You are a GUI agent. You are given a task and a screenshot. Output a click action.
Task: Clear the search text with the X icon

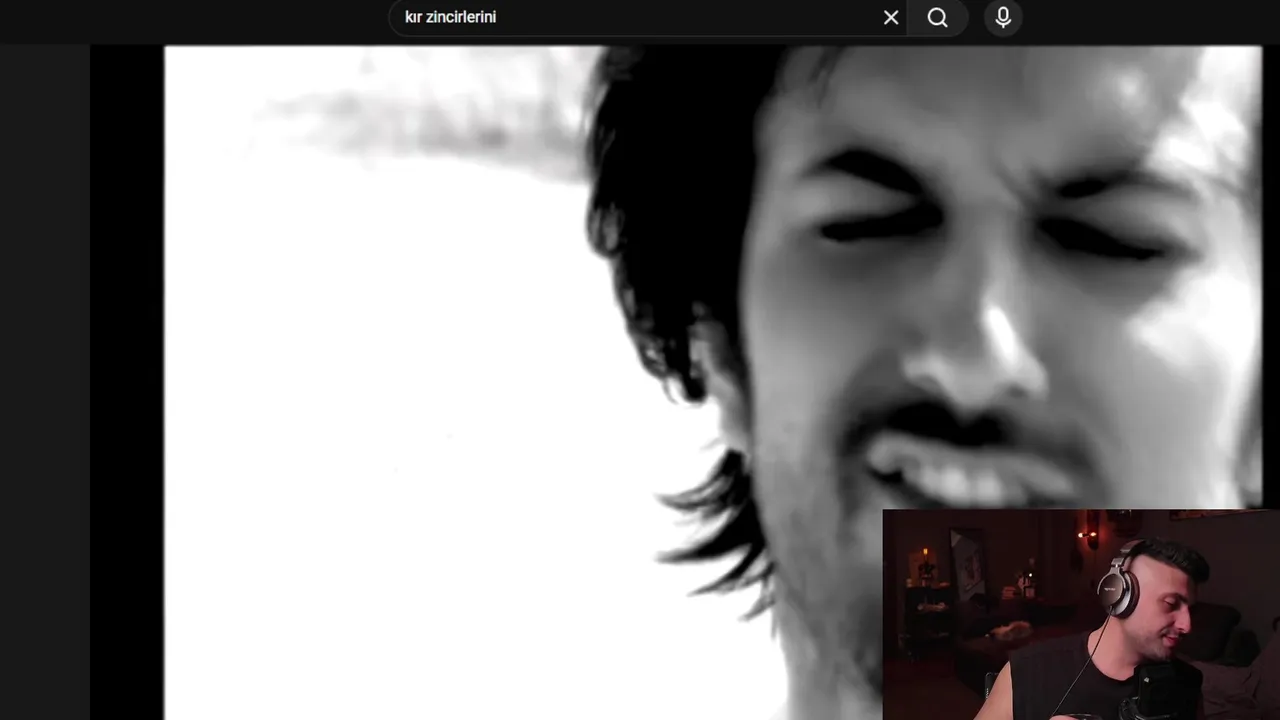(891, 18)
